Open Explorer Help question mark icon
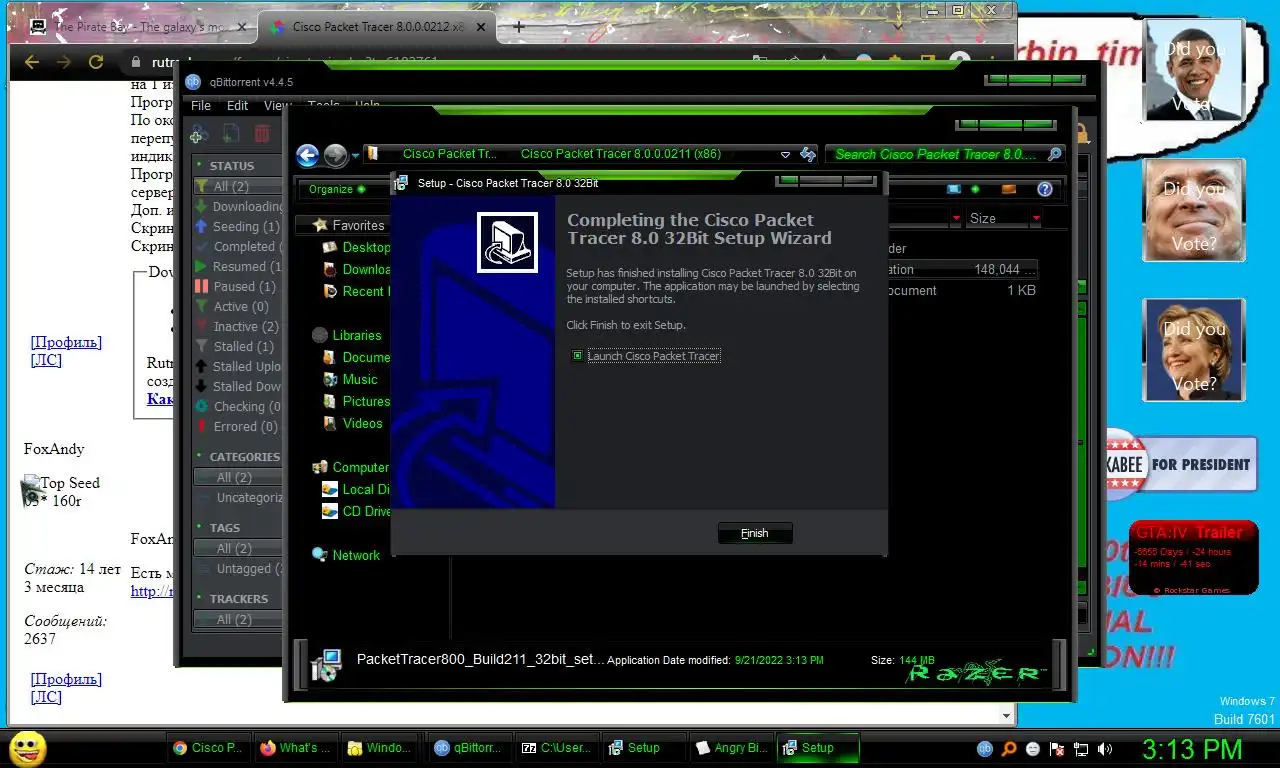This screenshot has width=1280, height=768. point(1045,189)
